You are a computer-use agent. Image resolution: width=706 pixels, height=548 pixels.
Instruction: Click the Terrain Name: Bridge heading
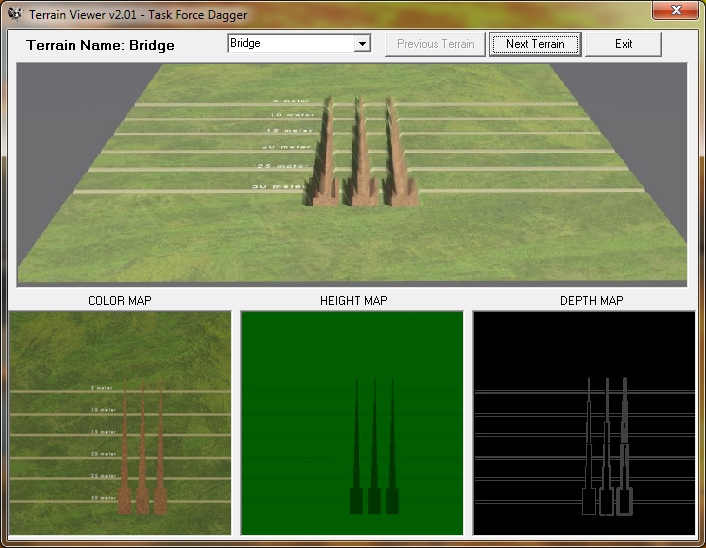100,45
